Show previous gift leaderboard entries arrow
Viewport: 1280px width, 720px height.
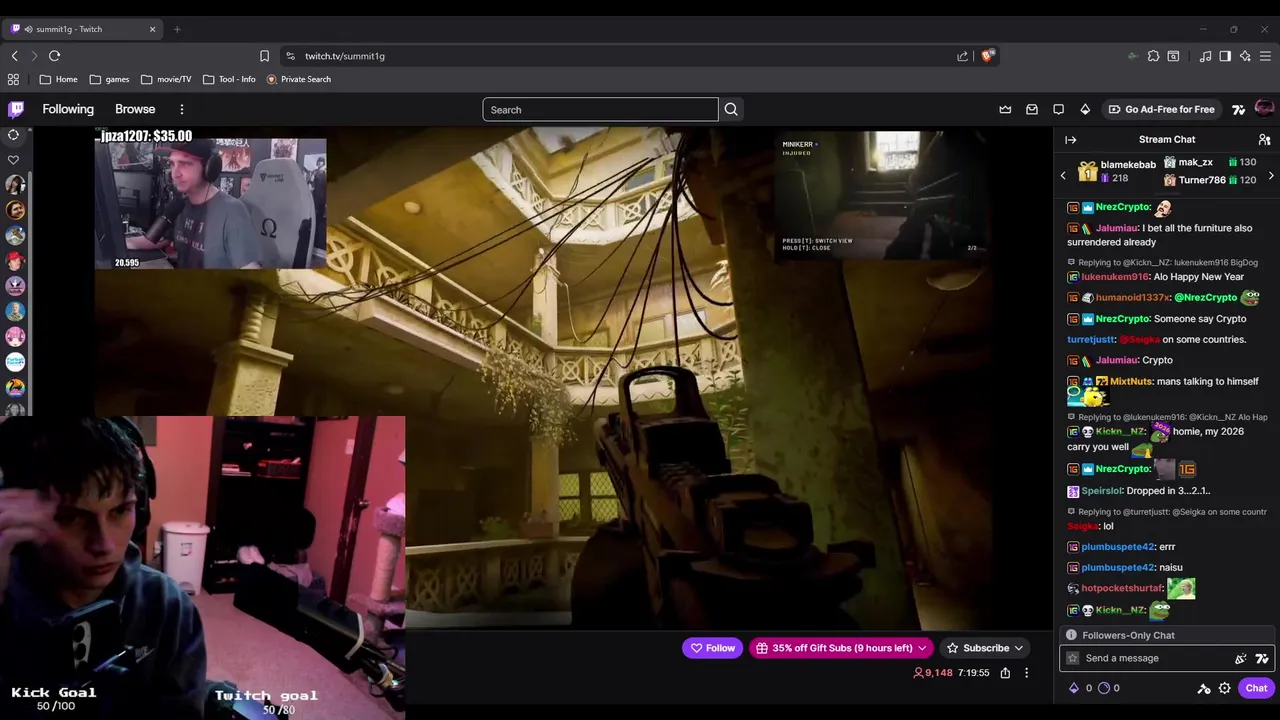click(x=1063, y=176)
